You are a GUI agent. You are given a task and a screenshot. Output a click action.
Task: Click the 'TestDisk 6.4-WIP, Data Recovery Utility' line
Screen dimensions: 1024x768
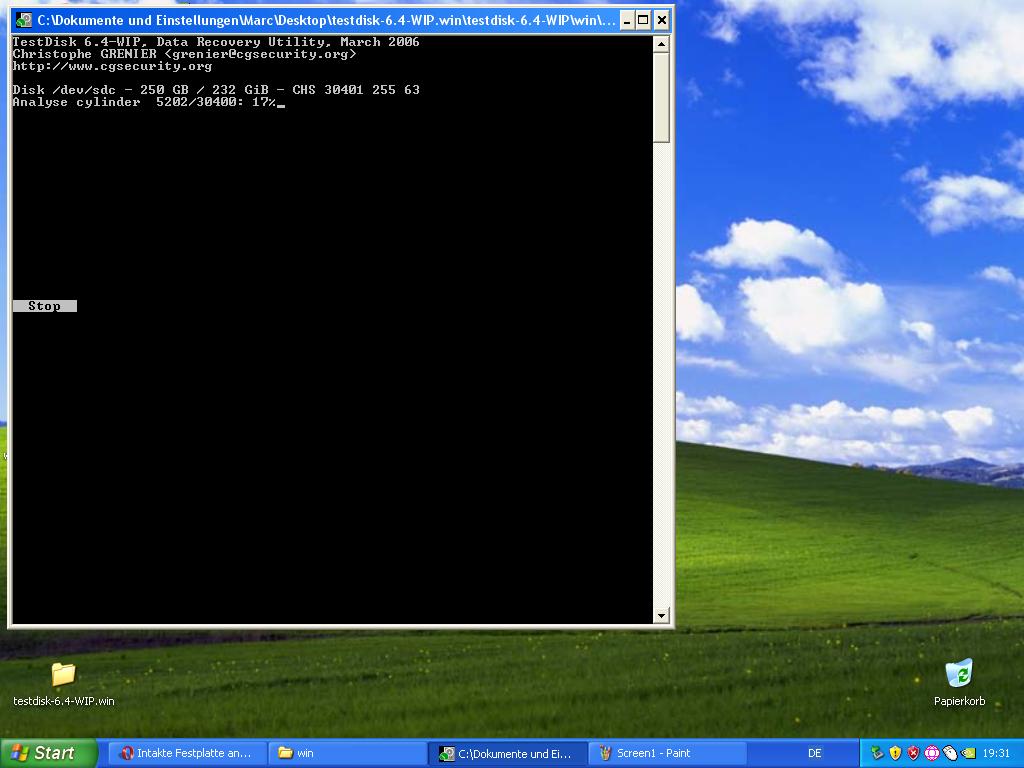[x=216, y=42]
